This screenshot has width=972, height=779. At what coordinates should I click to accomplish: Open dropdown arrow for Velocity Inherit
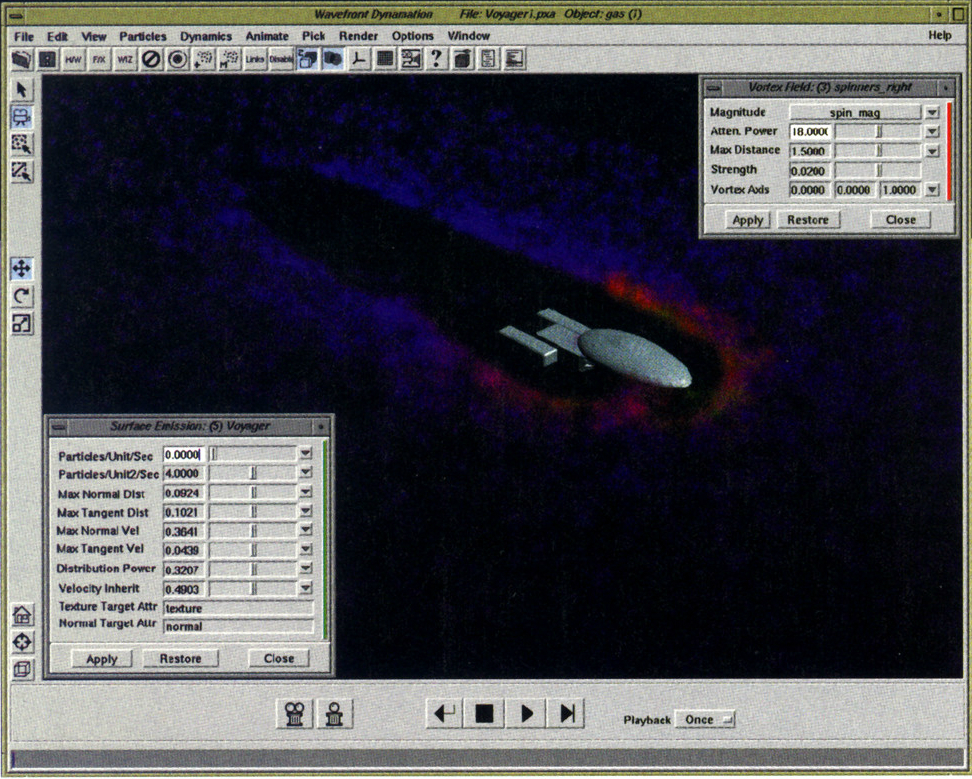305,589
